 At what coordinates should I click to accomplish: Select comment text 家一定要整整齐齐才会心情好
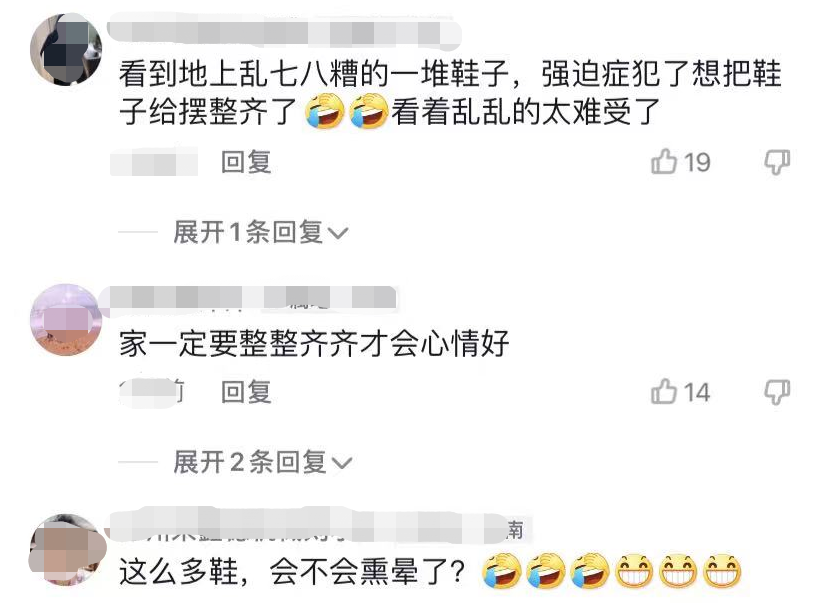tap(314, 344)
